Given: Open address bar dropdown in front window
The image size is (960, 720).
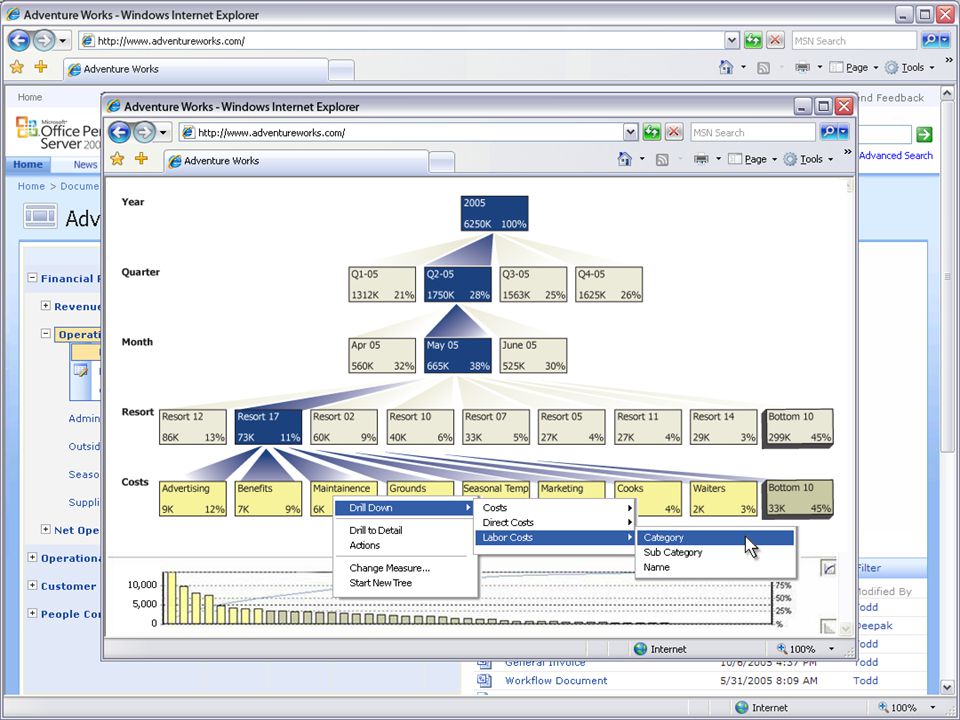Looking at the screenshot, I should (x=630, y=132).
